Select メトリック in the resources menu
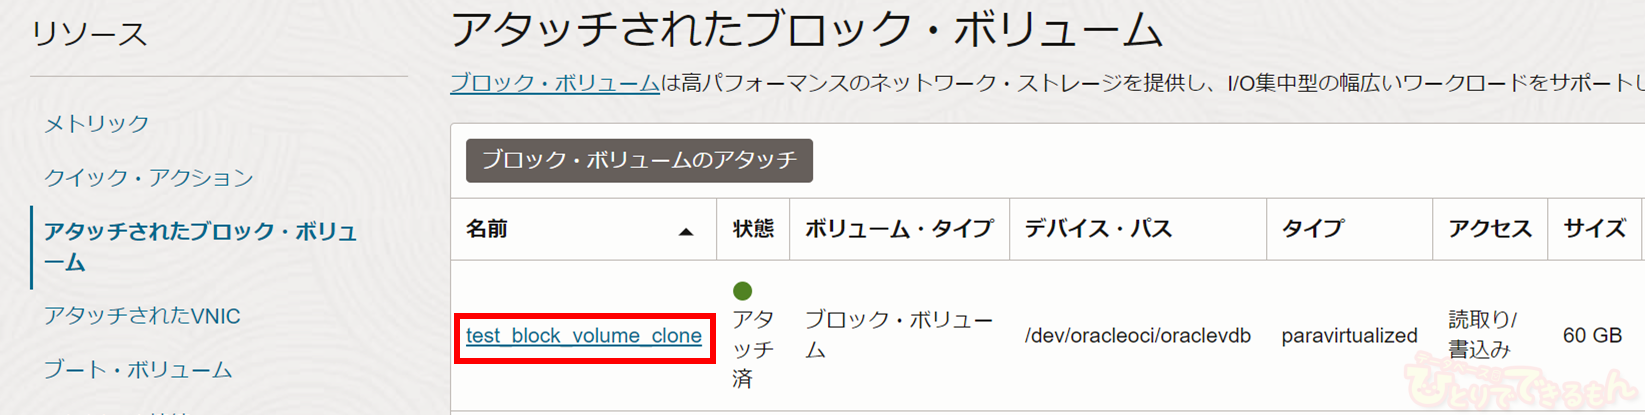 (96, 123)
